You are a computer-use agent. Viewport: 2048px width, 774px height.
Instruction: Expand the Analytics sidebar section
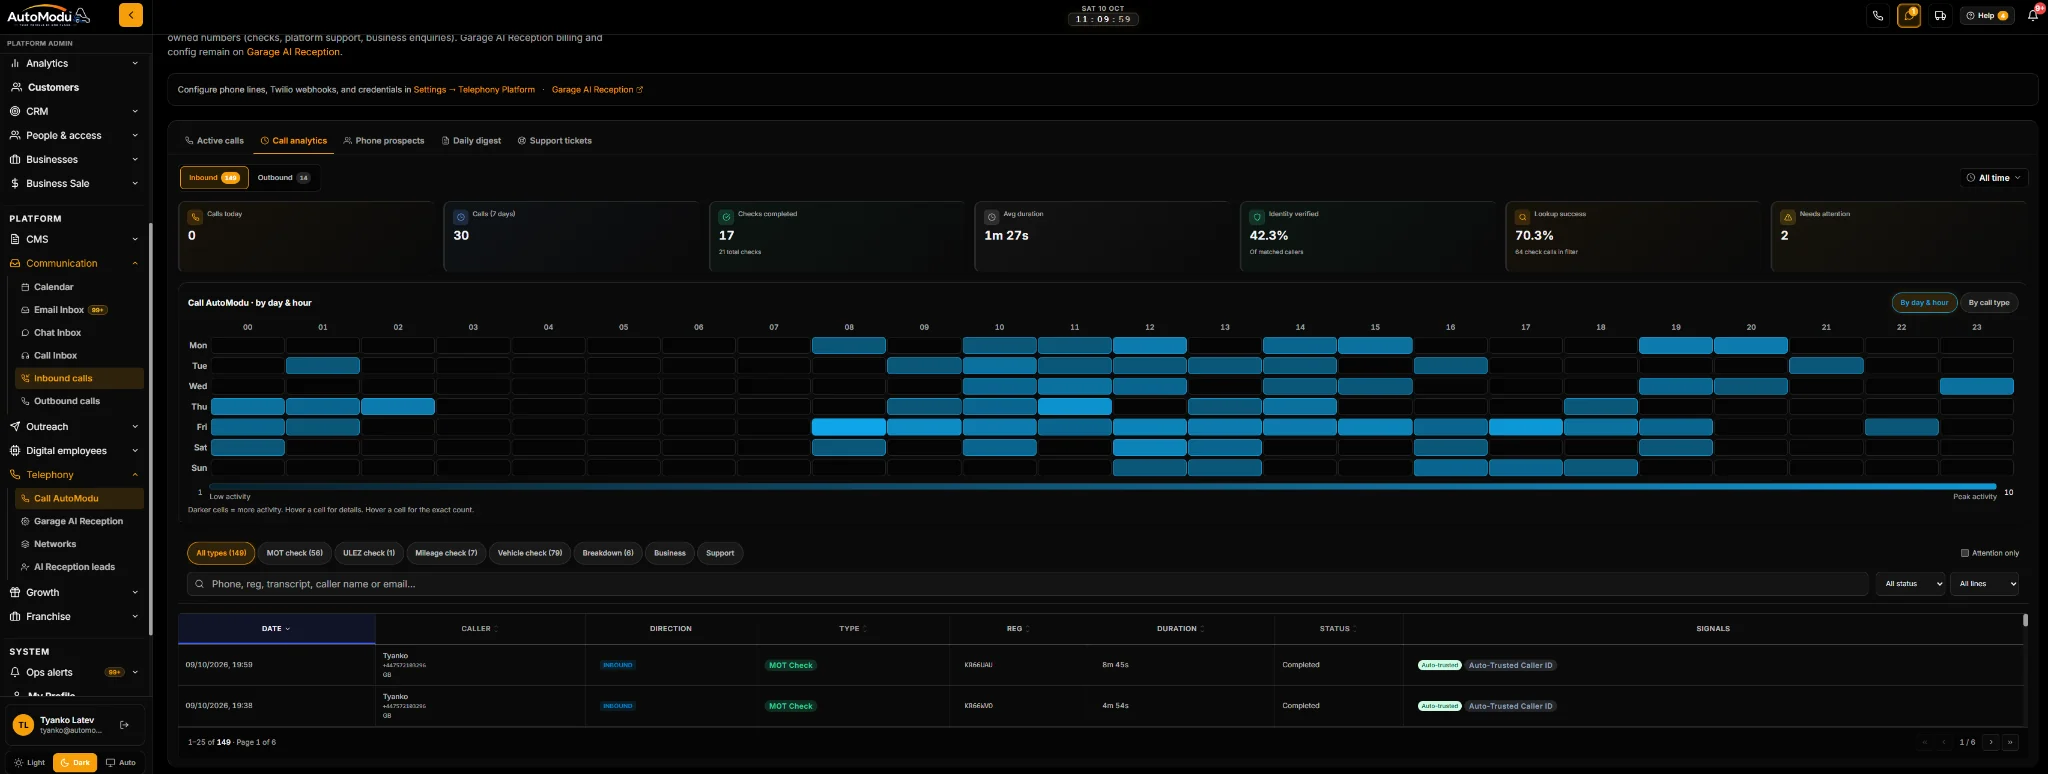75,63
